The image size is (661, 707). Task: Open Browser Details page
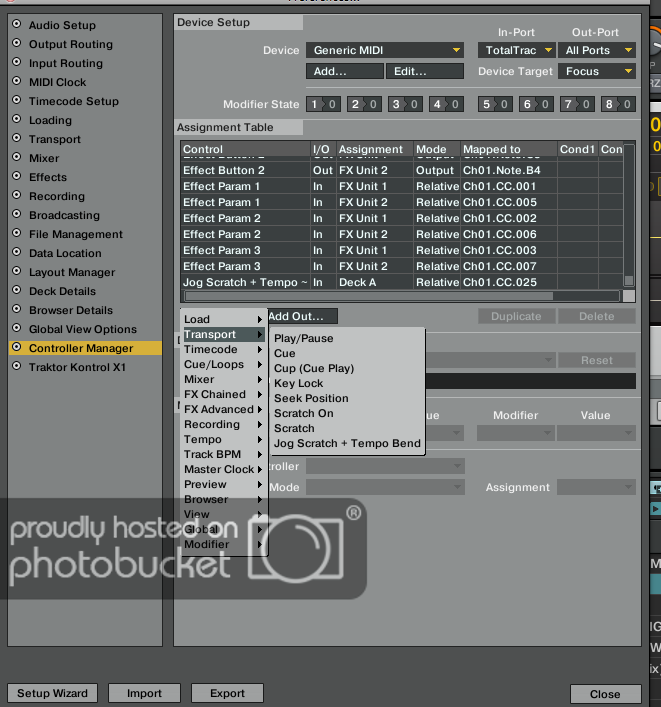(x=71, y=310)
